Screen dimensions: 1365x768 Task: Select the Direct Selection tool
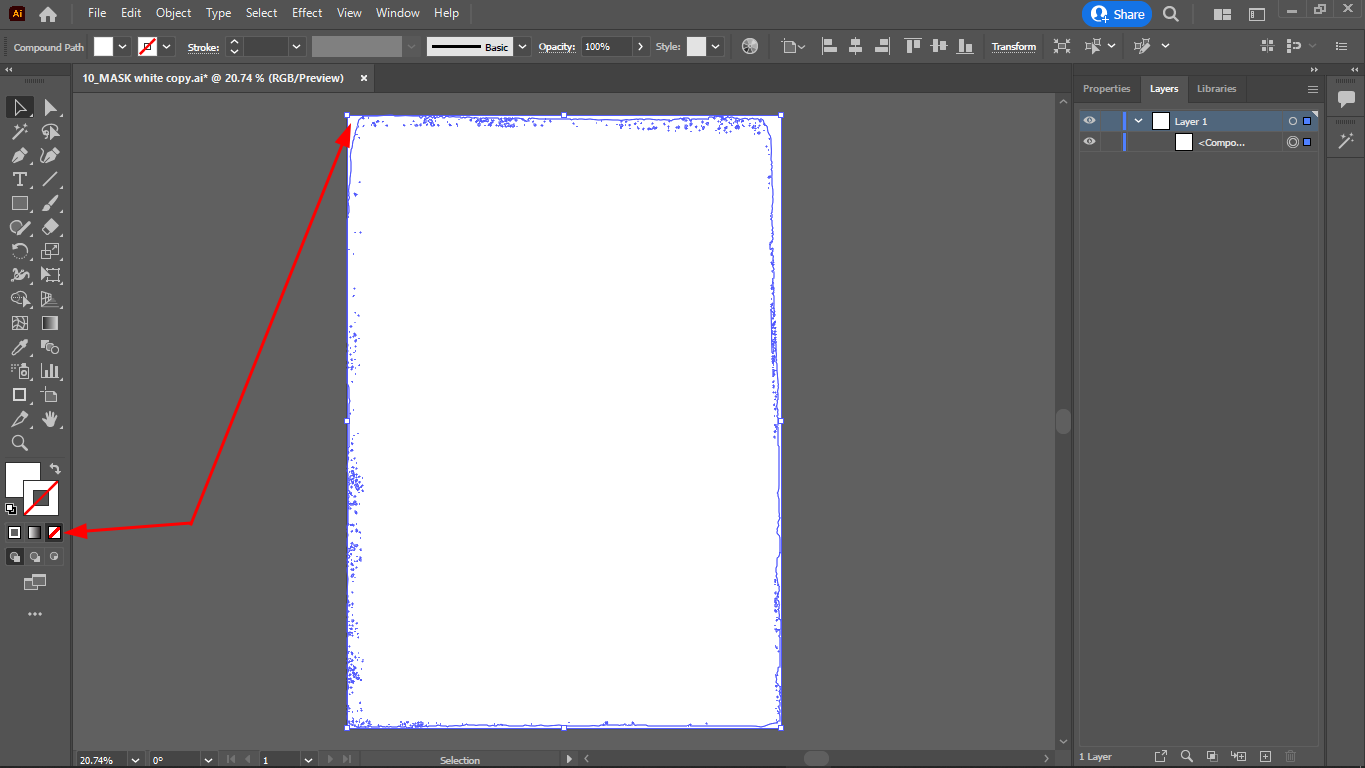tap(51, 107)
